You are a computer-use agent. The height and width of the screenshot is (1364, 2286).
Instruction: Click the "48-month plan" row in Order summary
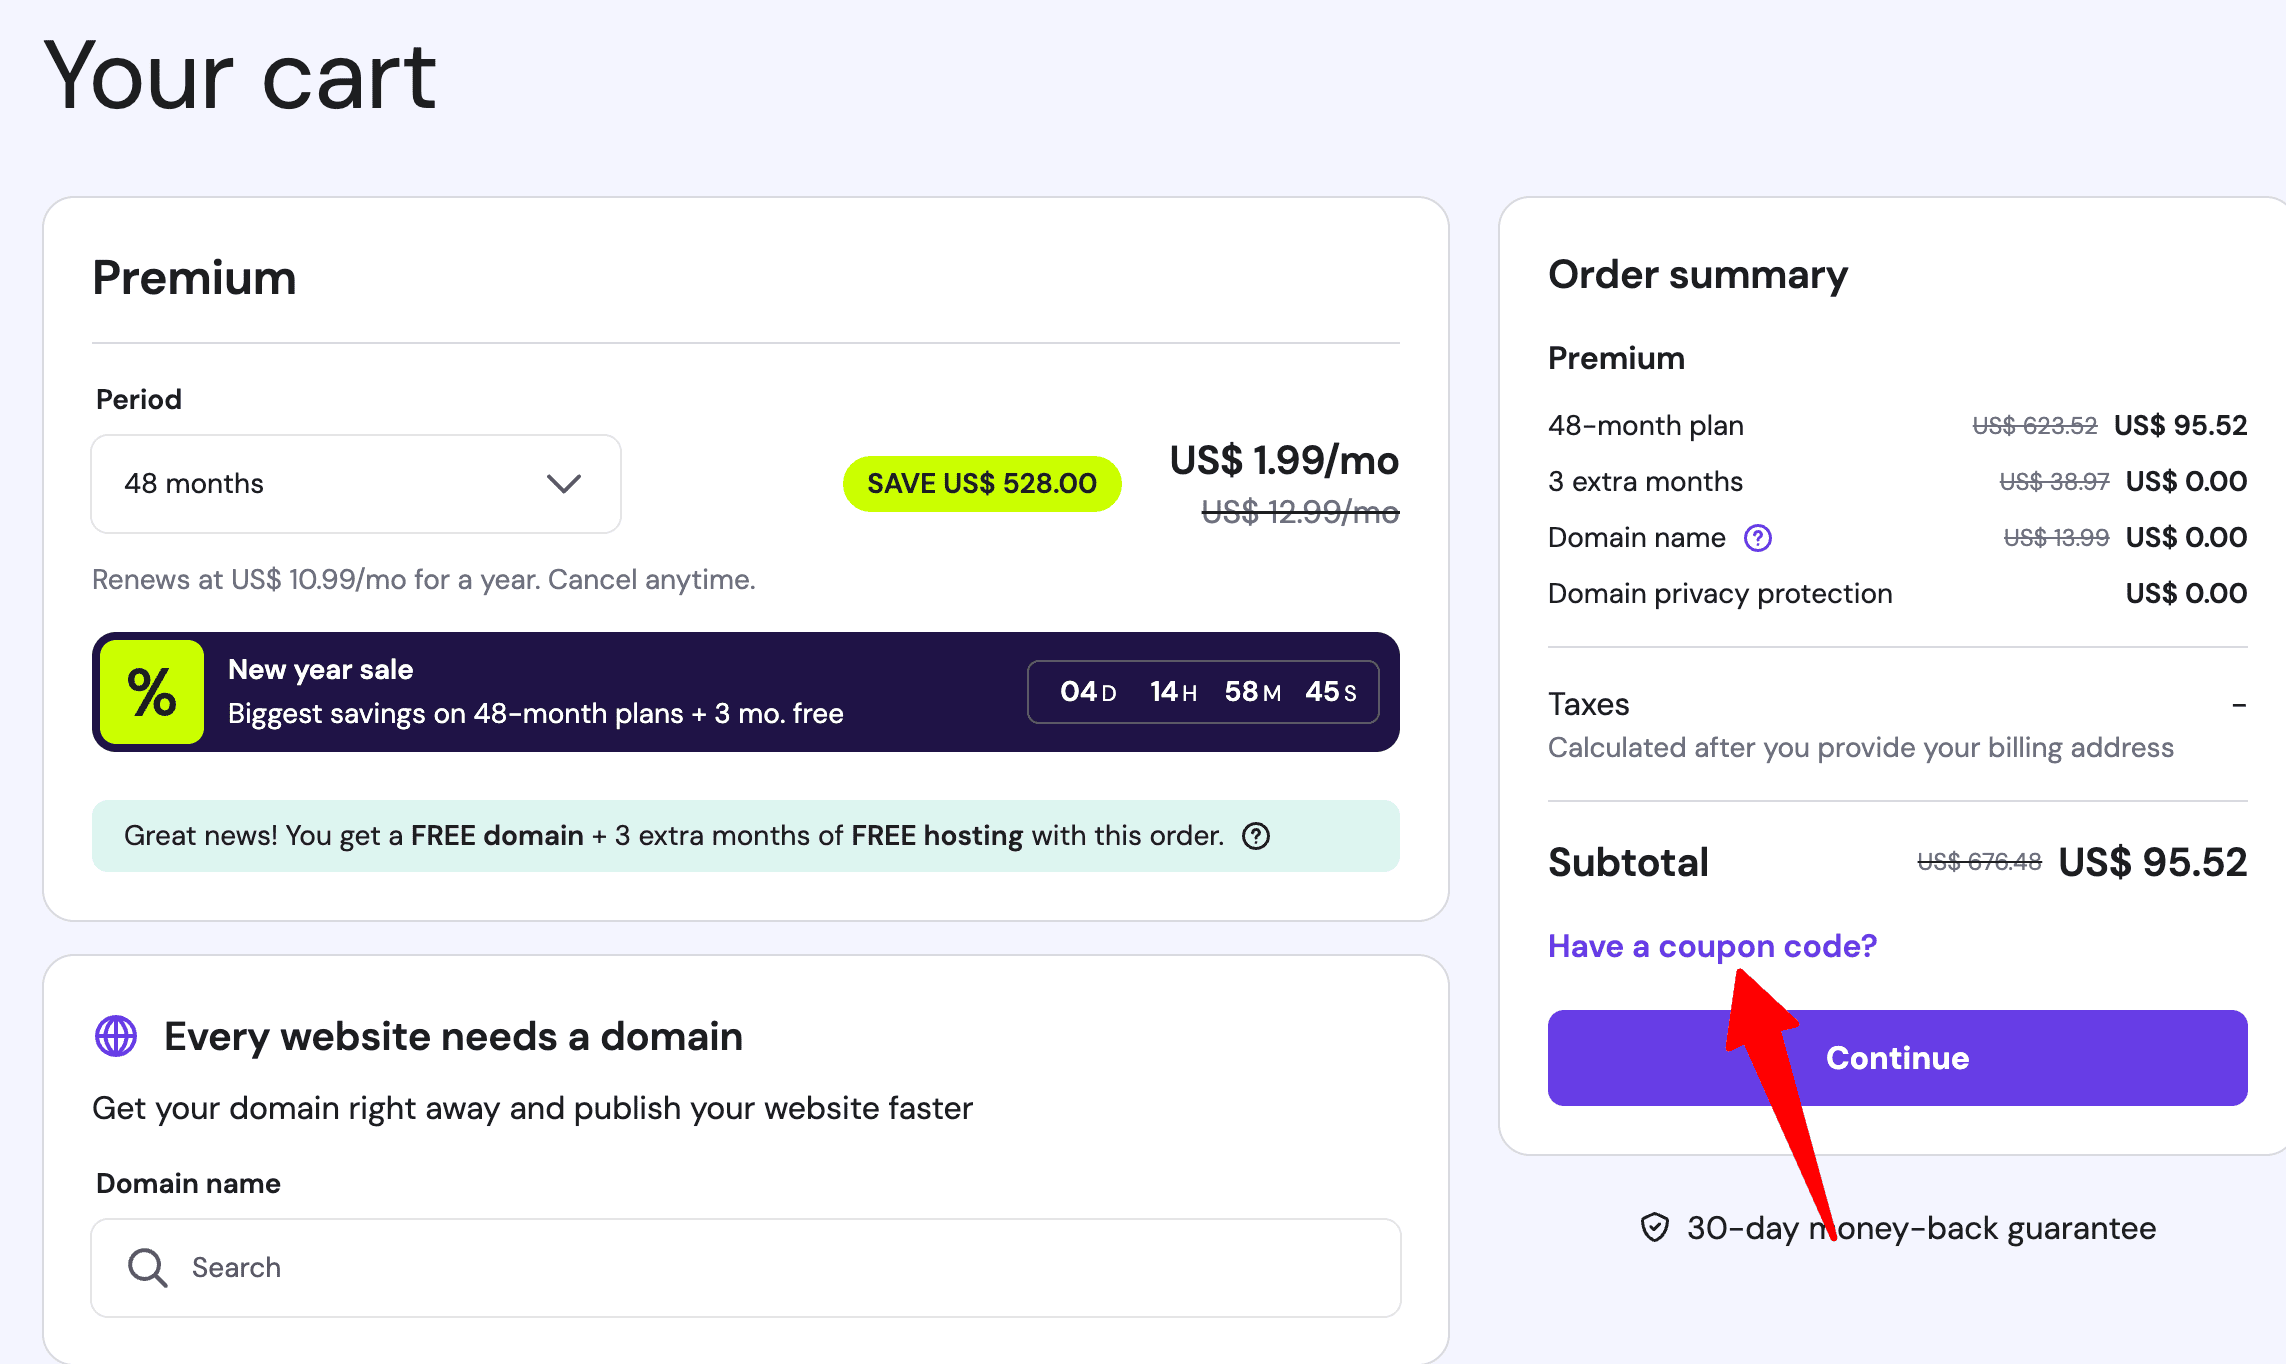click(x=1645, y=424)
